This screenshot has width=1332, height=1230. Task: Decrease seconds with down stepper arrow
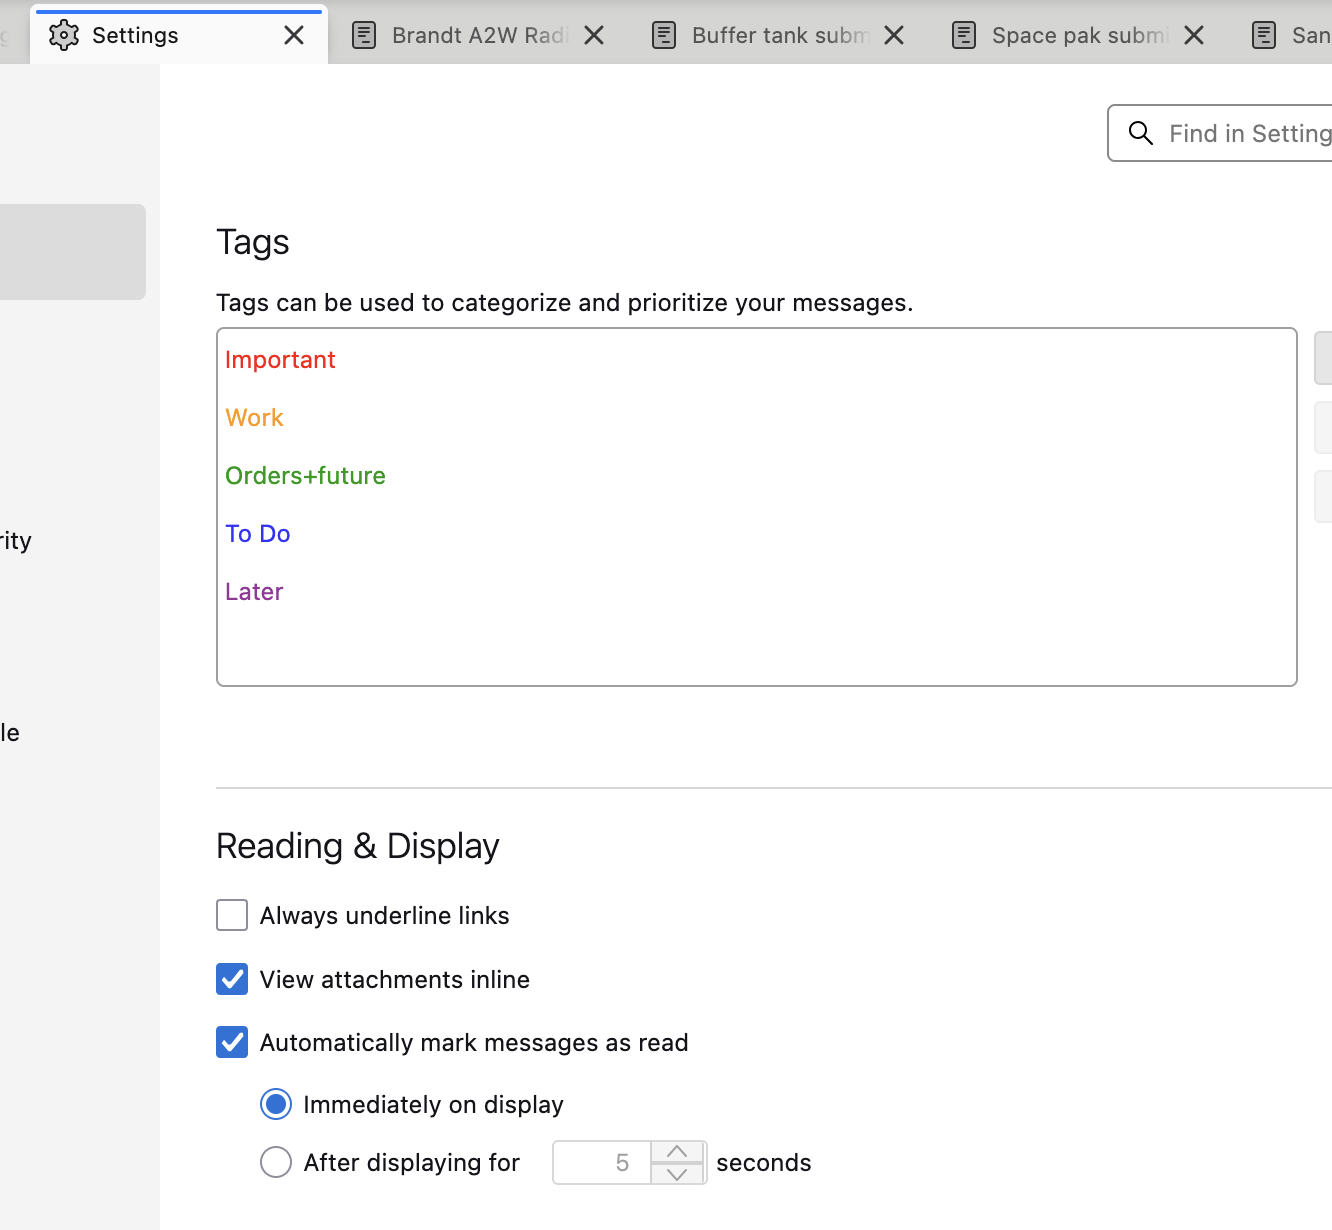point(677,1174)
